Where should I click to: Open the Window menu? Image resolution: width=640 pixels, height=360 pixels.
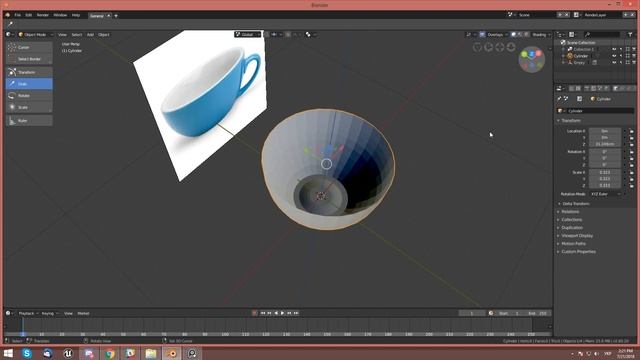coord(60,15)
